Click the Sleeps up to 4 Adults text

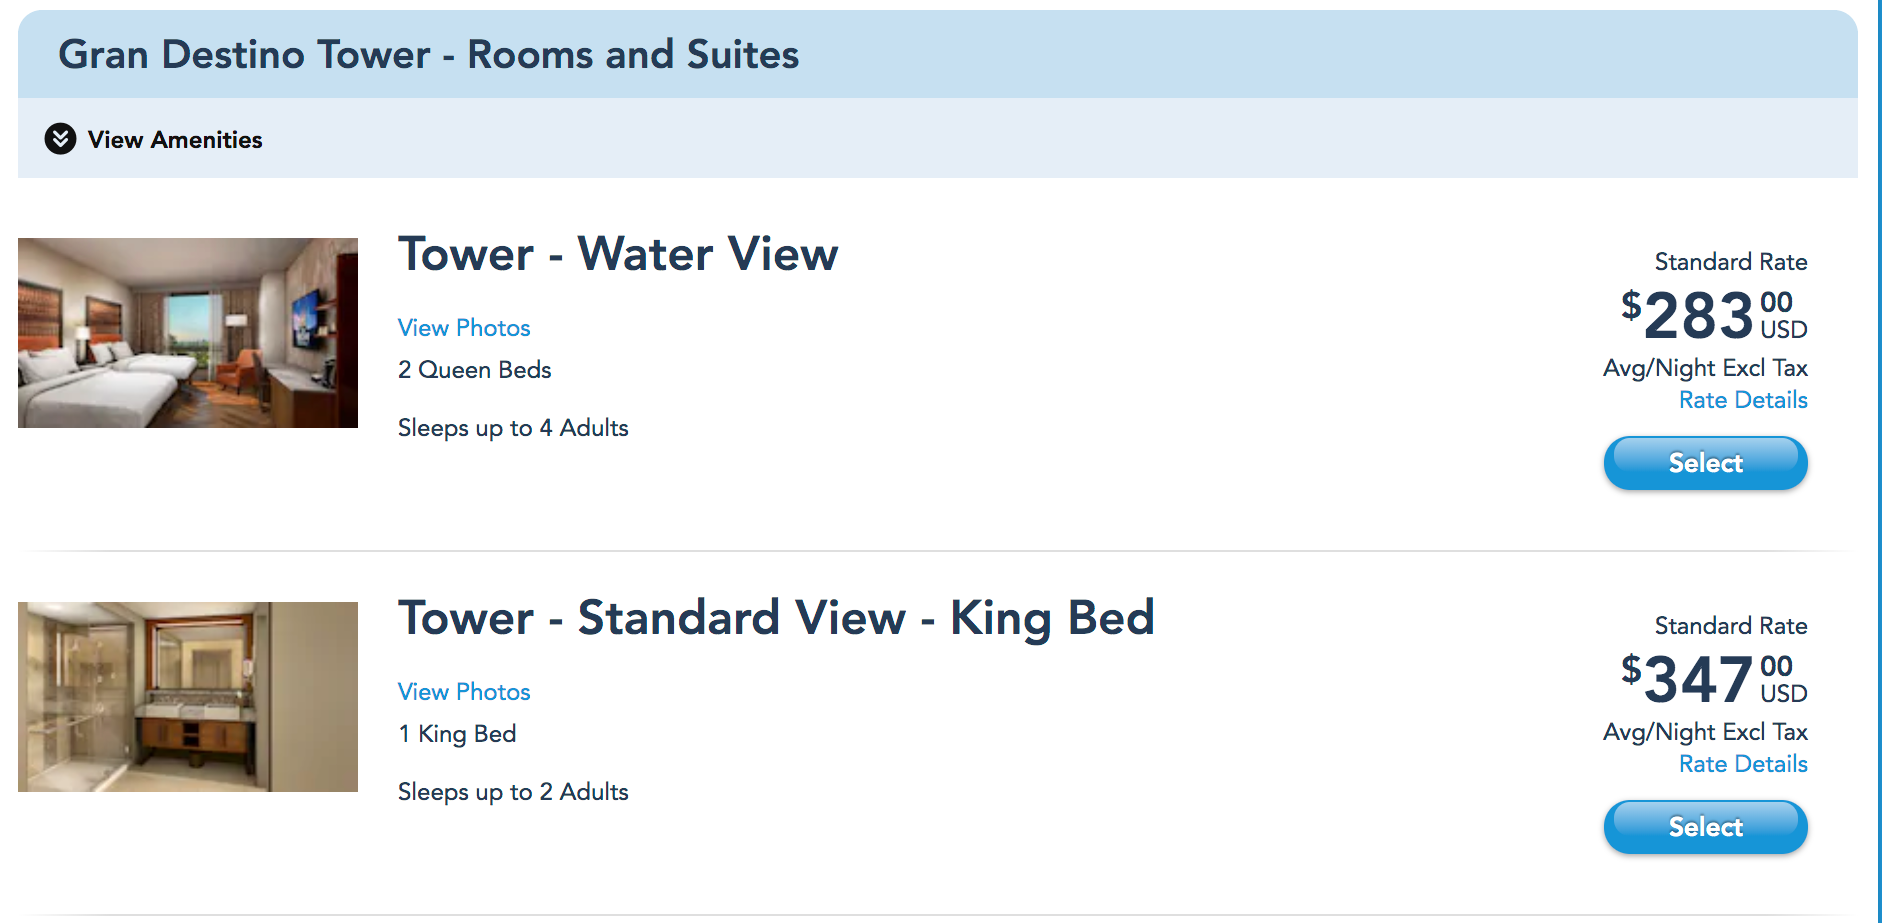[x=513, y=428]
